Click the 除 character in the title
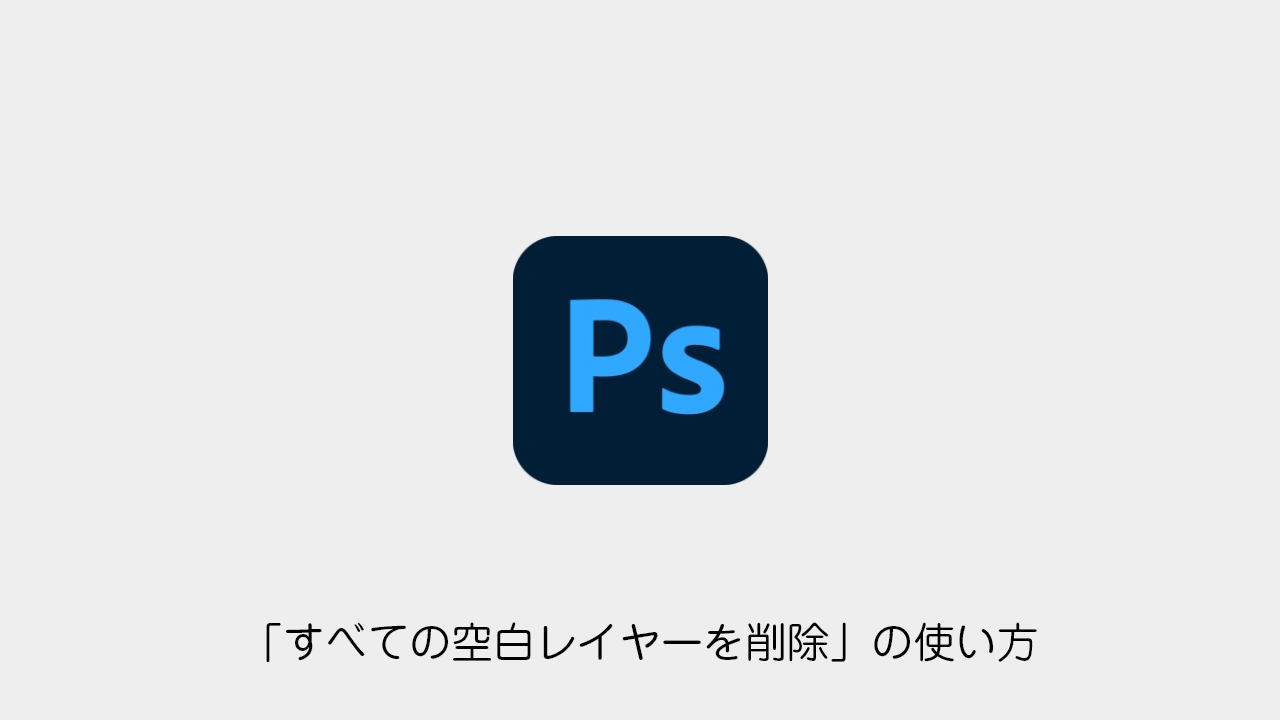 click(808, 643)
